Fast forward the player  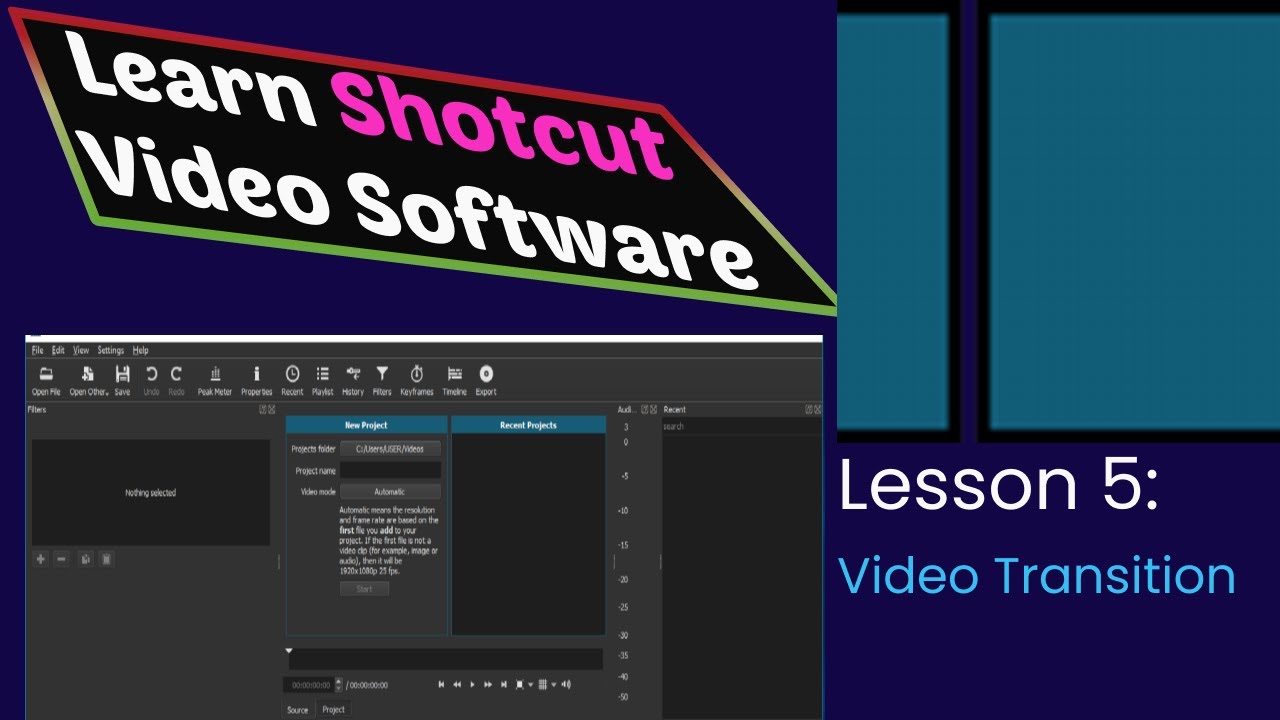488,684
